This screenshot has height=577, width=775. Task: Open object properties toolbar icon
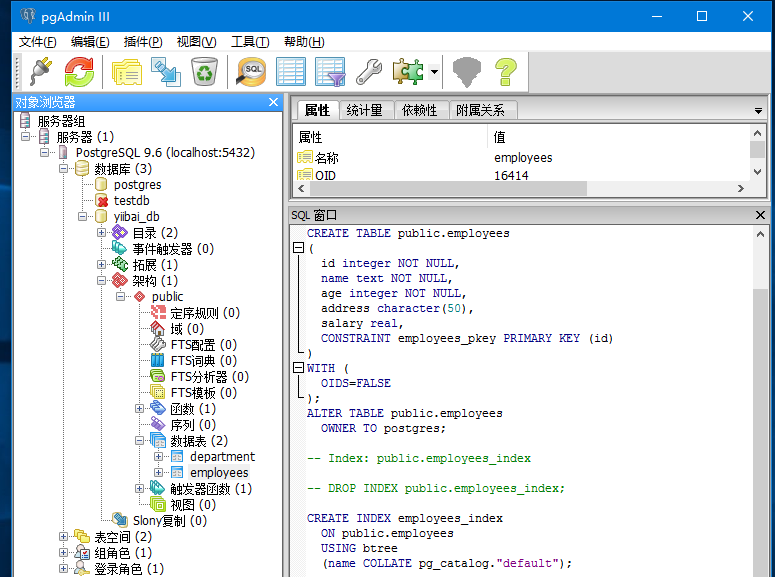tap(127, 72)
